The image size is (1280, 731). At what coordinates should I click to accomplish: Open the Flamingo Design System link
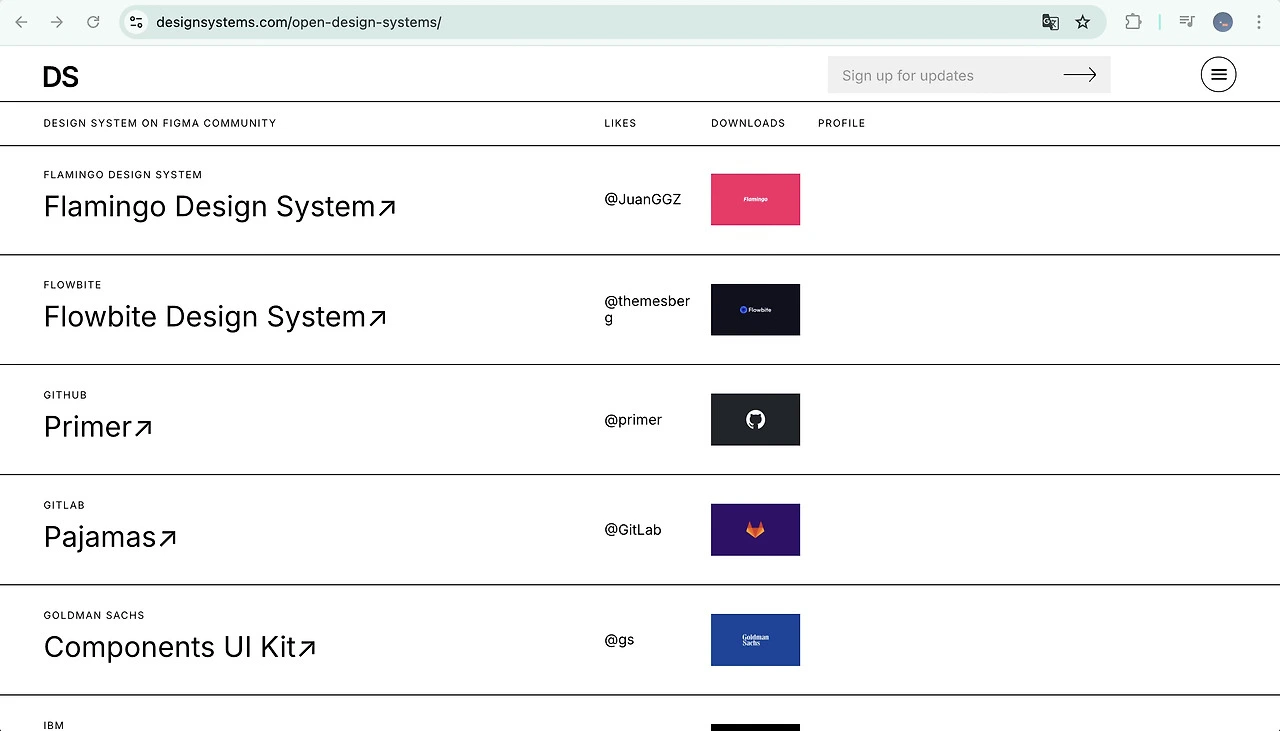220,206
